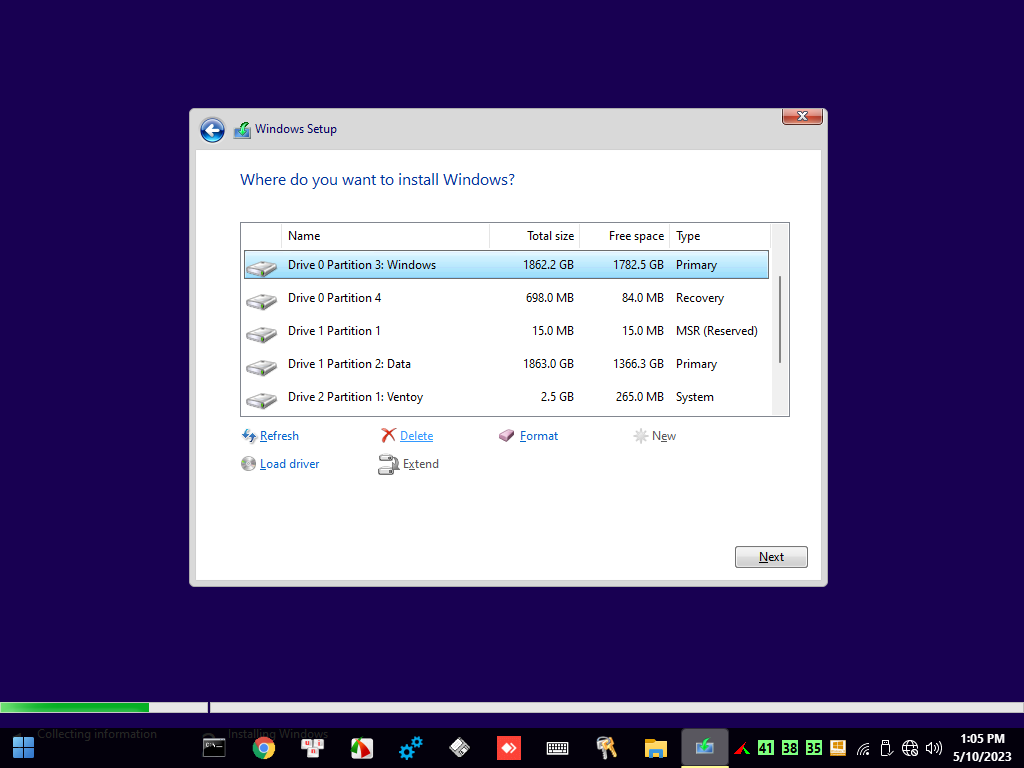This screenshot has width=1024, height=768.
Task: Click drive icon for Drive 0 Partition 4
Action: [261, 300]
